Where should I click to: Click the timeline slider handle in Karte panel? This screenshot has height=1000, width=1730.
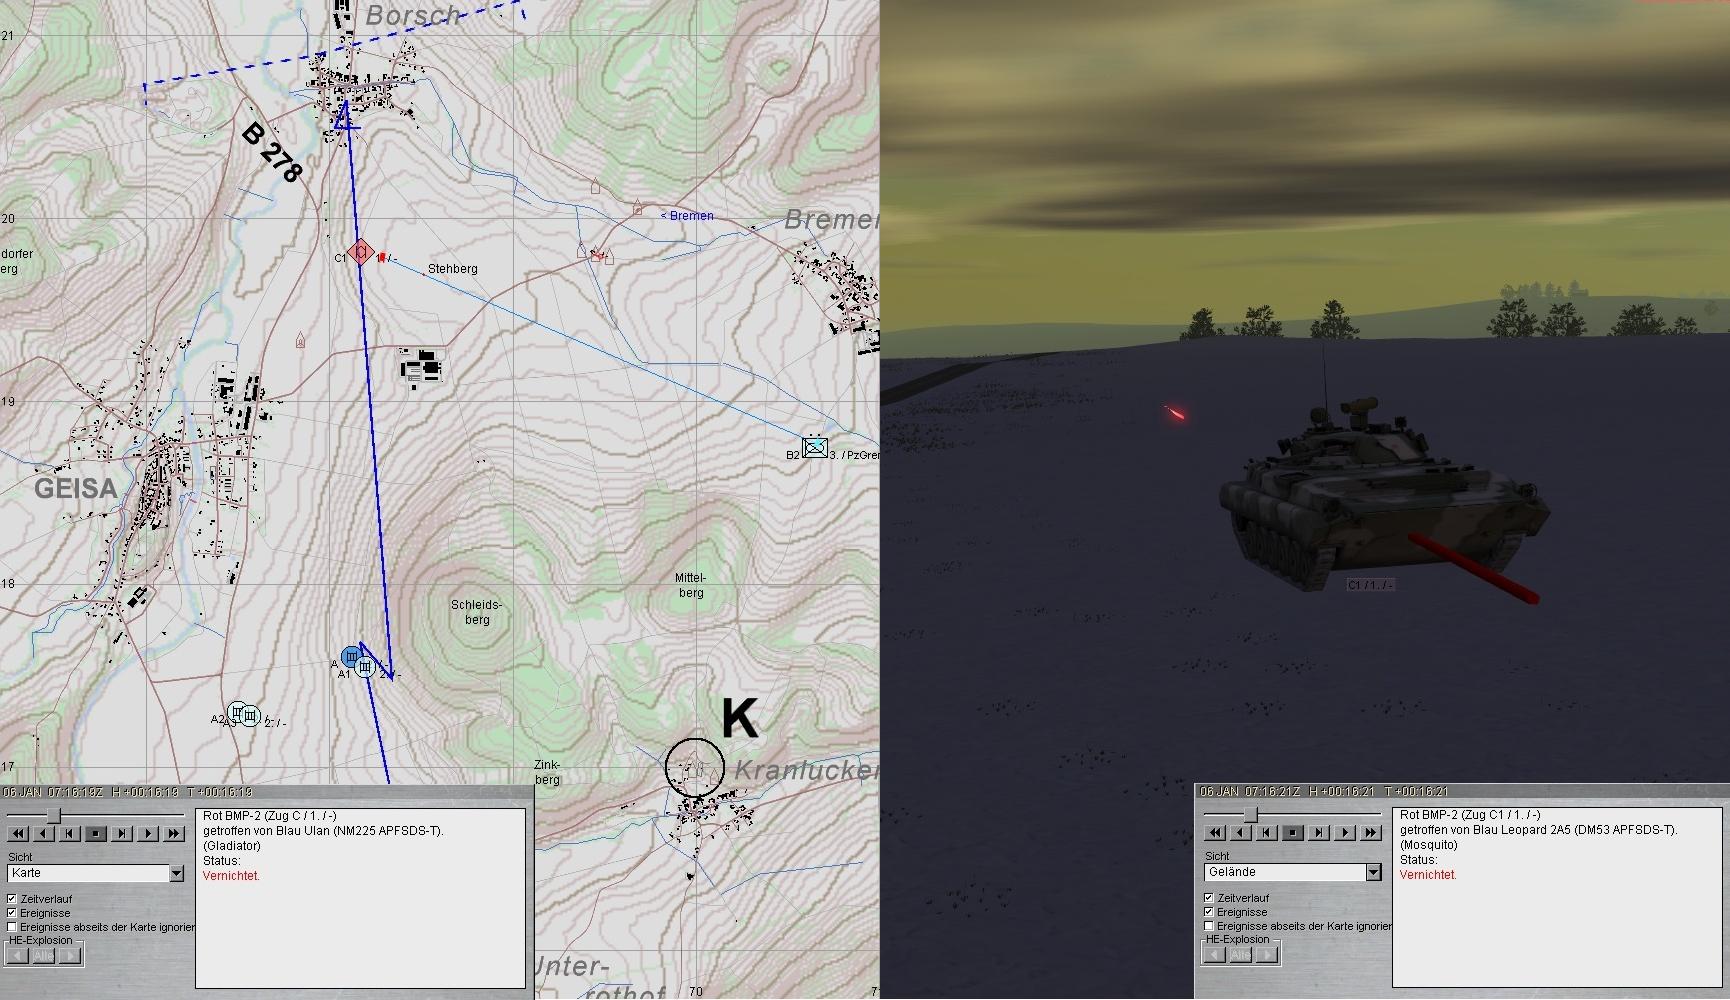(x=54, y=816)
